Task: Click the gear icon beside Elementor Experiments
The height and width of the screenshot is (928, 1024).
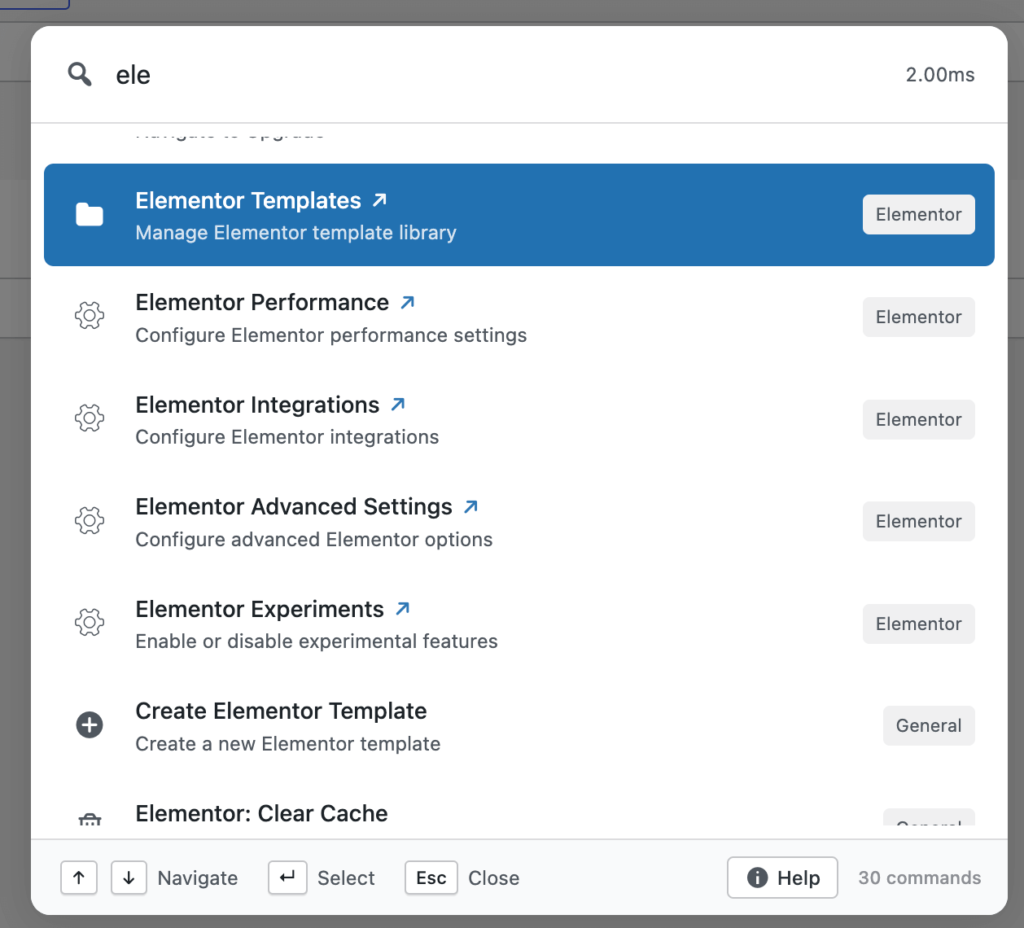Action: (89, 622)
